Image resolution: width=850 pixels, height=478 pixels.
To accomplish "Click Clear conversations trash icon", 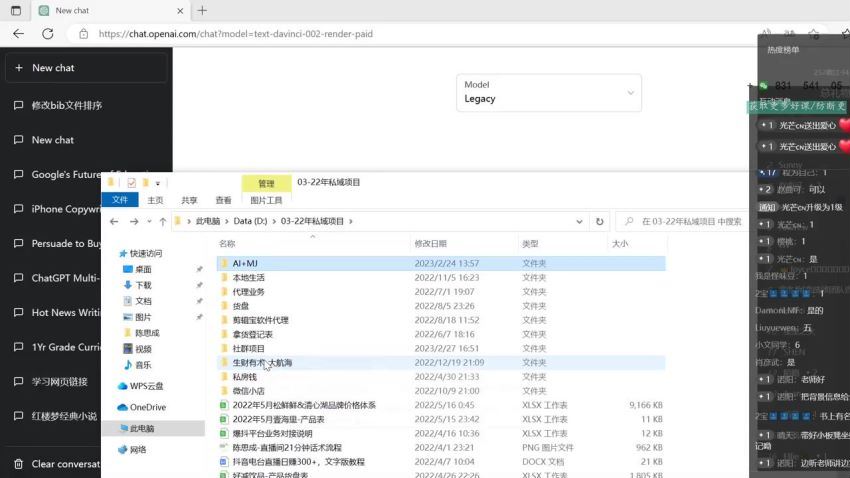I will (x=18, y=464).
